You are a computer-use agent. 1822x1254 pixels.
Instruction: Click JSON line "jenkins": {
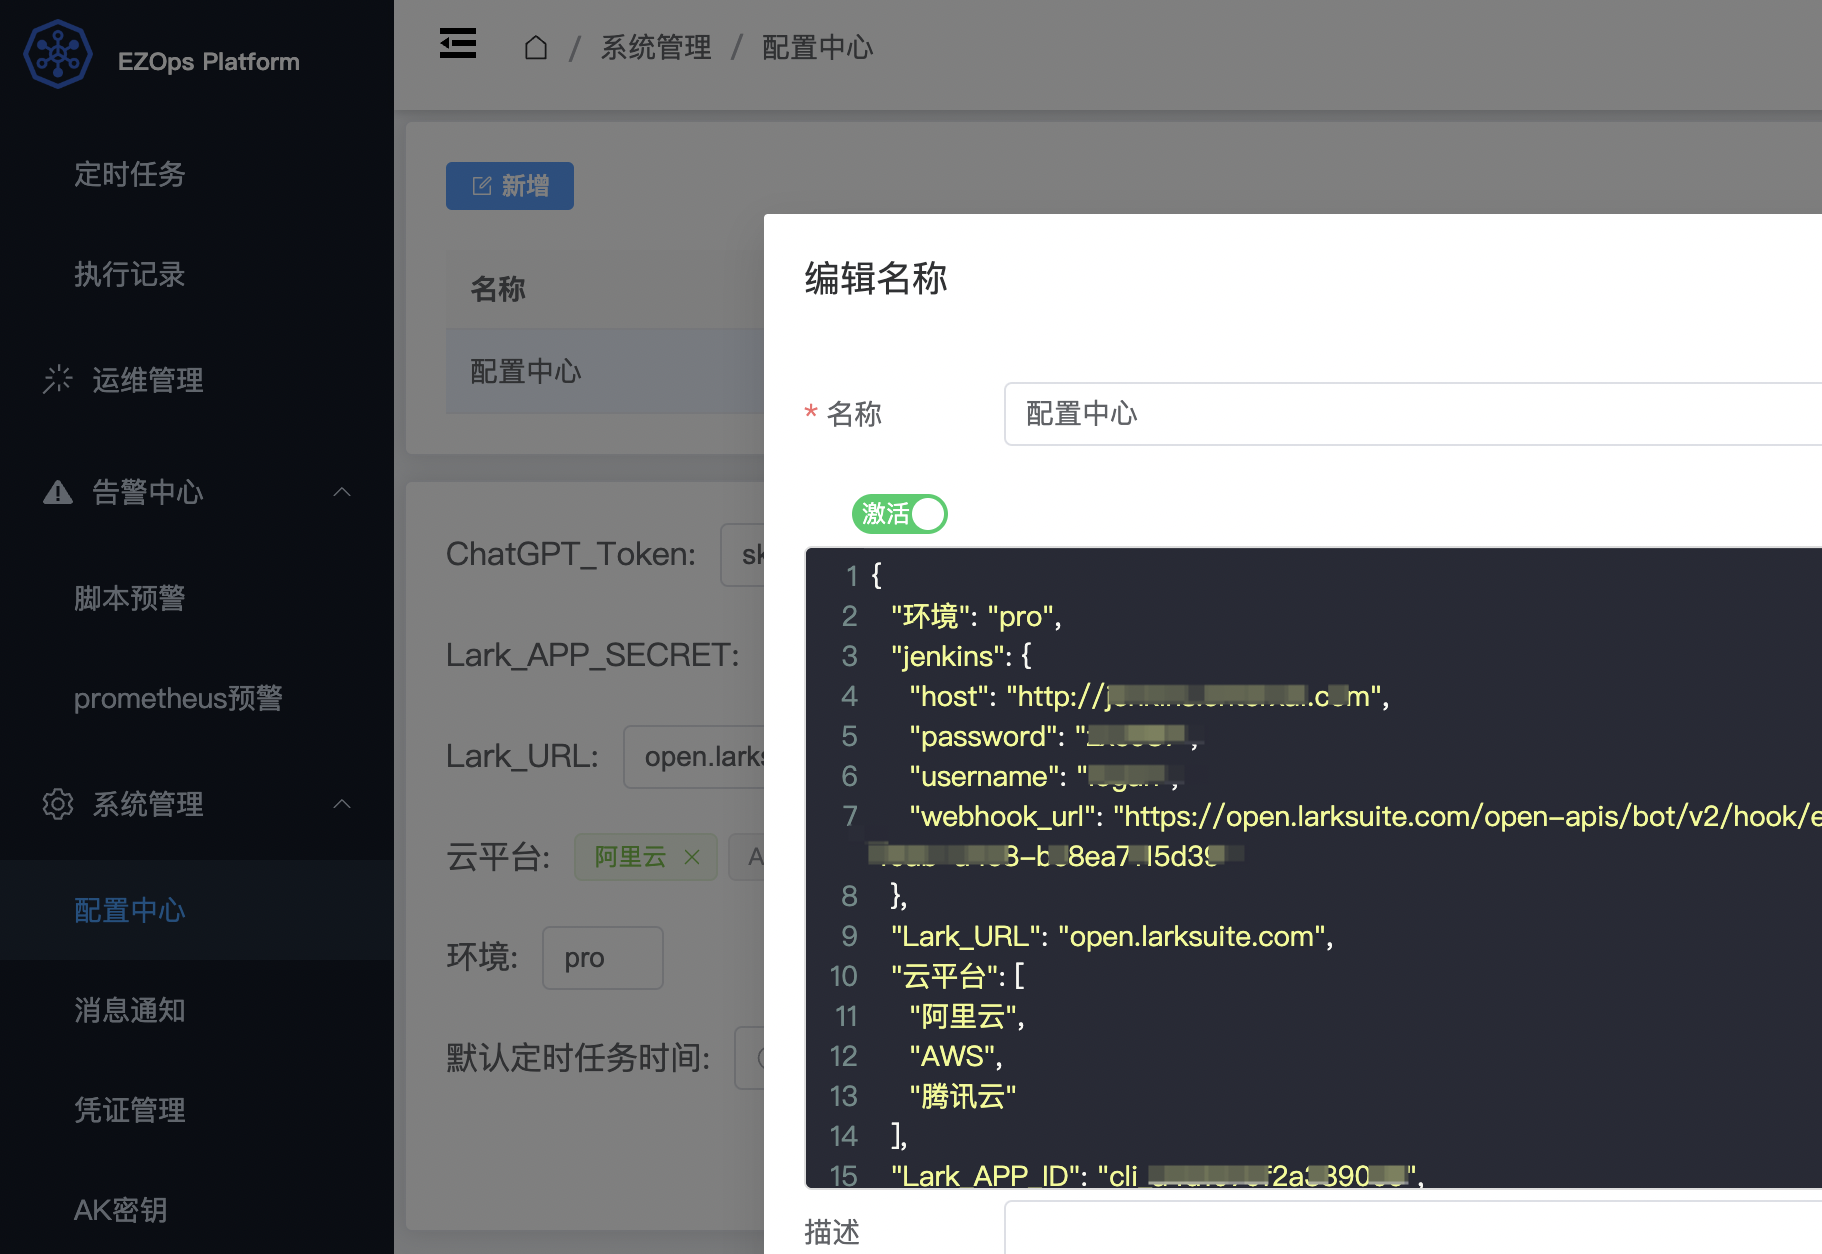(x=961, y=656)
